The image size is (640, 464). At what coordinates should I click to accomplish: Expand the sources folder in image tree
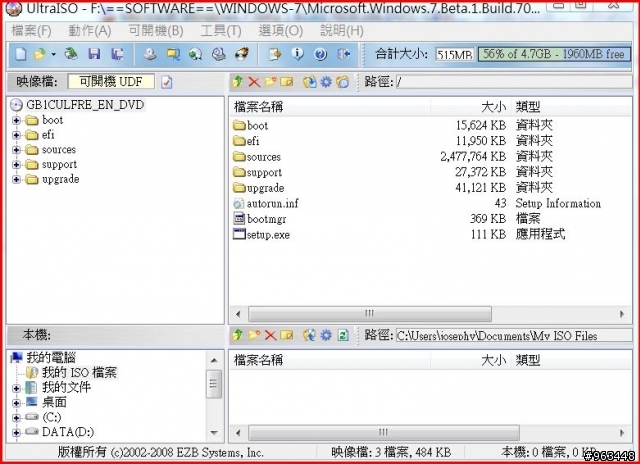coord(16,150)
